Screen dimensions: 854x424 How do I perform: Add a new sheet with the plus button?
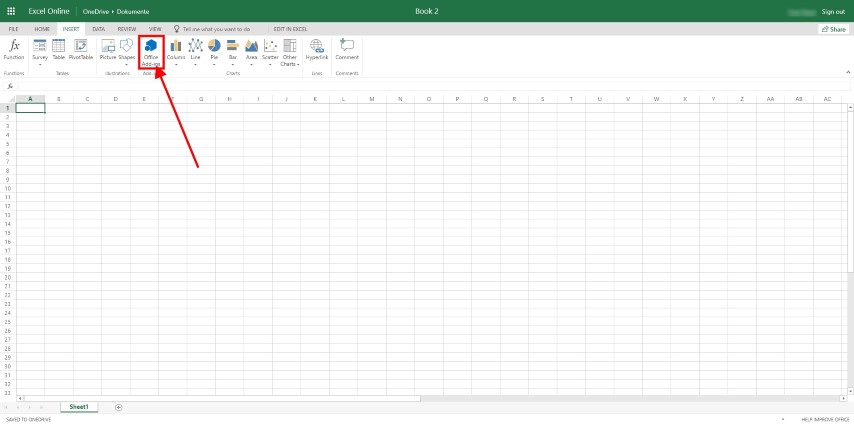pos(118,407)
